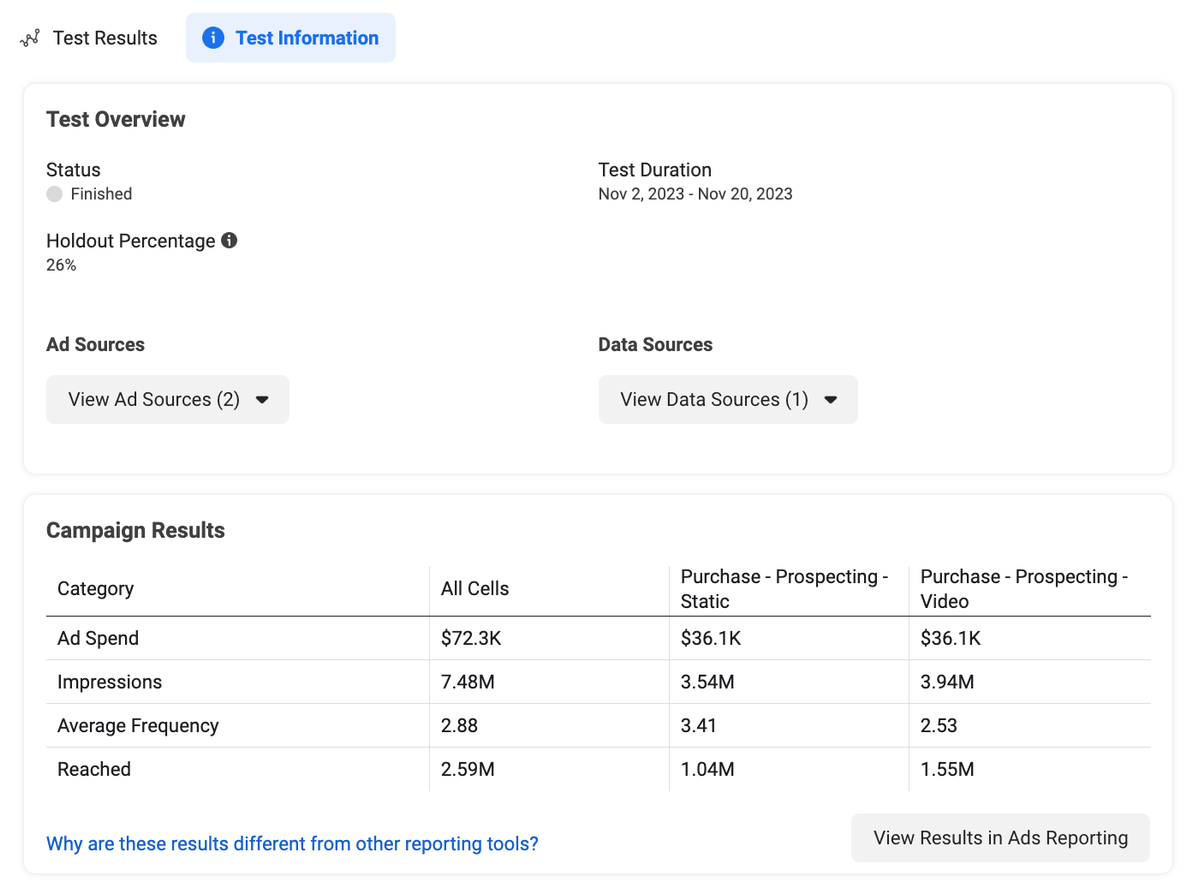This screenshot has height=894, width=1200.
Task: Select the Purchase - Prospecting - Static column header
Action: [x=788, y=588]
